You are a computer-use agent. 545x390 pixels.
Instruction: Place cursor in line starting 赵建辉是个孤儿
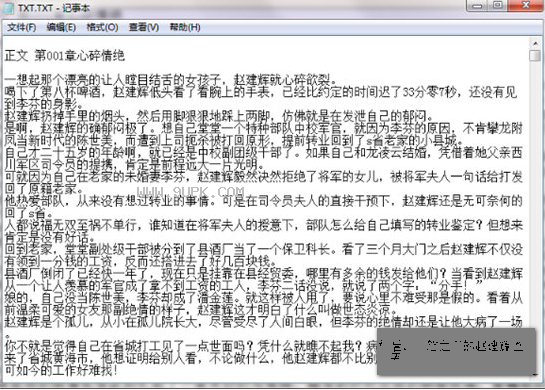263,322
